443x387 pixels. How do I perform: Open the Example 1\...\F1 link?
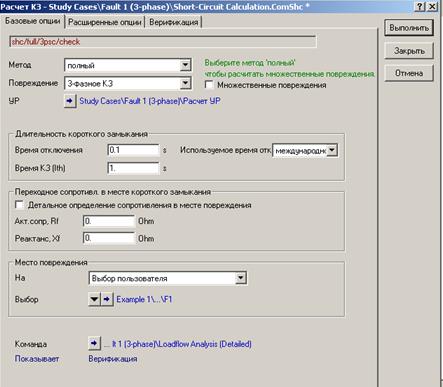point(144,299)
